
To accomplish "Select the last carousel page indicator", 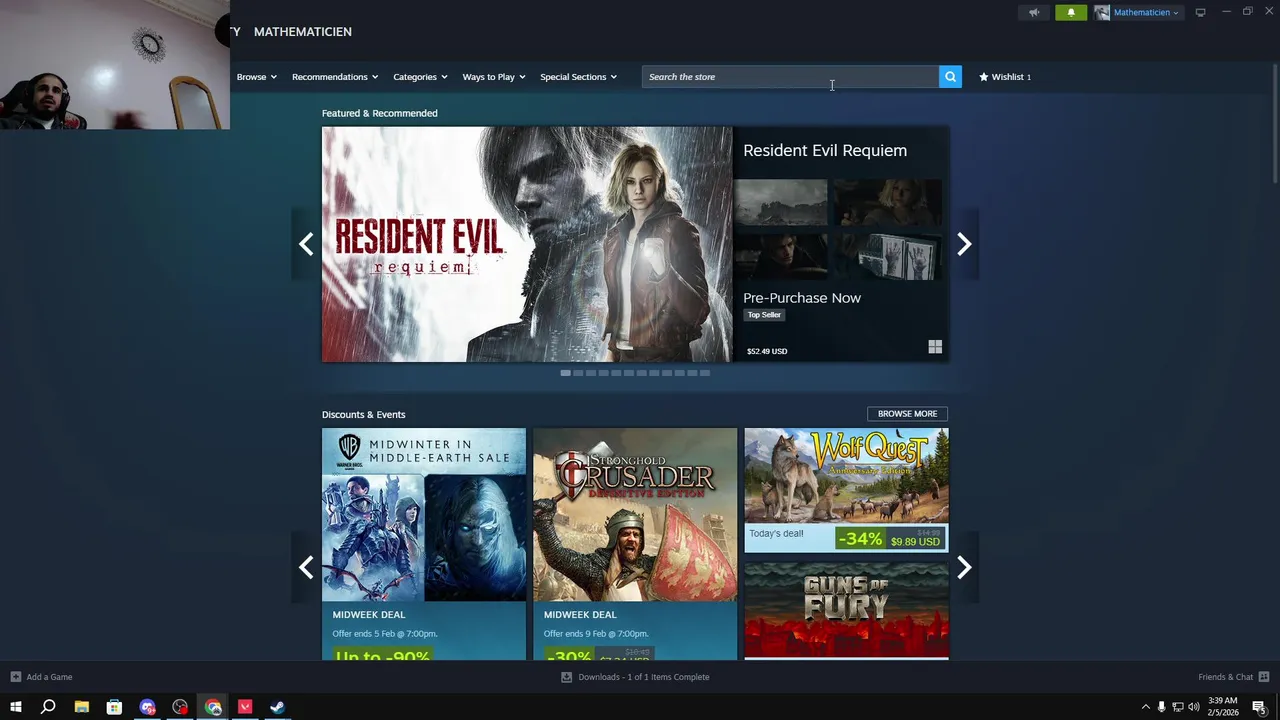I will coord(704,373).
